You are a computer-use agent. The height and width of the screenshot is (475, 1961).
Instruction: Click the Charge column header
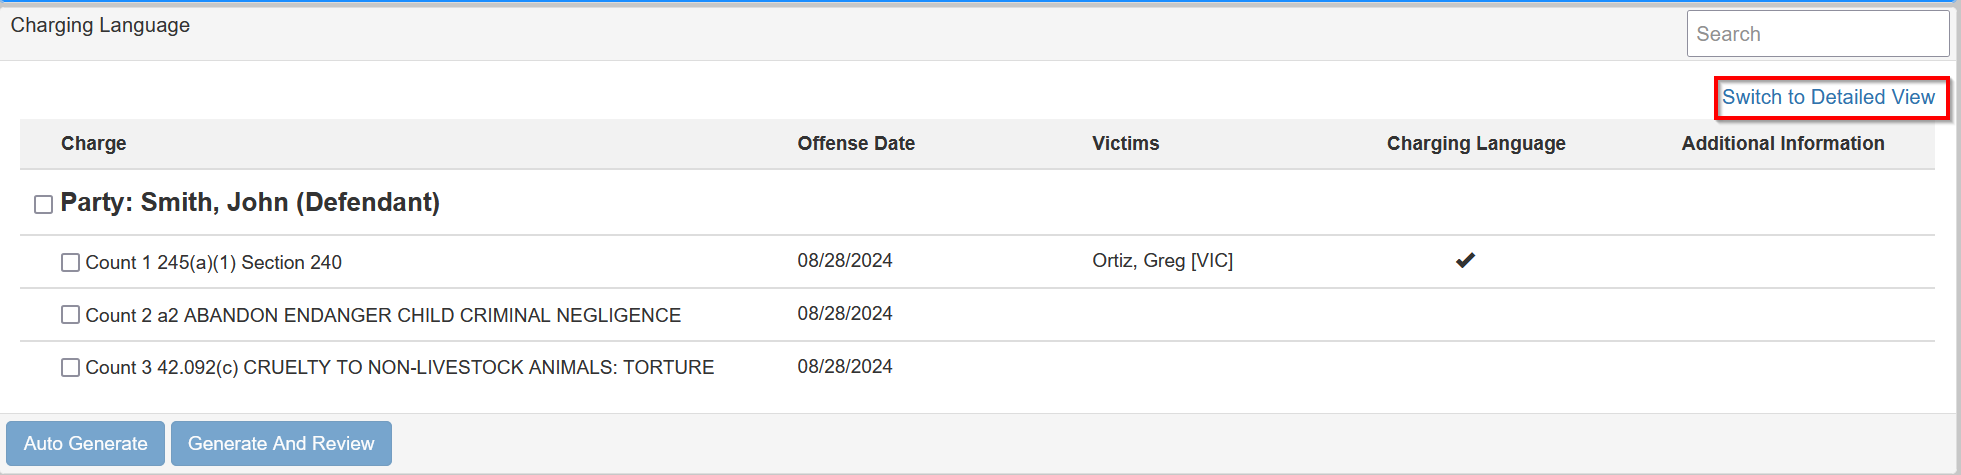pos(94,144)
